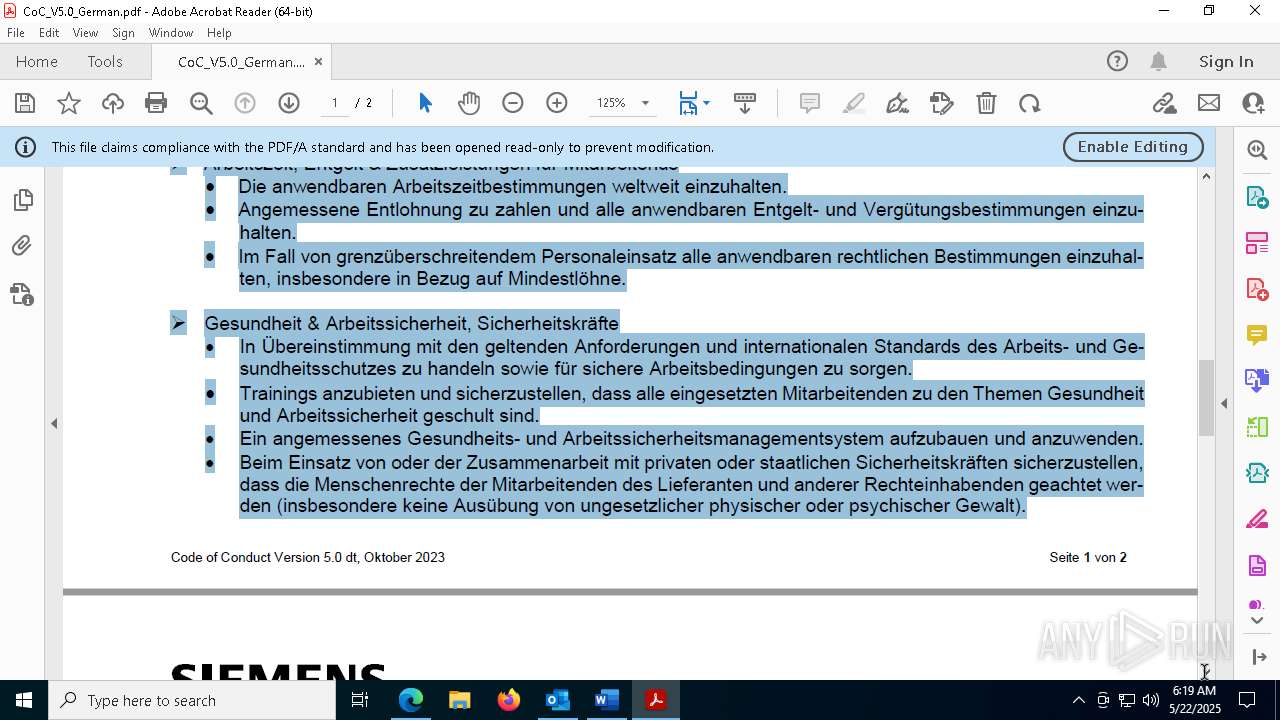Open the page thumbnails panel
This screenshot has height=720, width=1280.
22,201
